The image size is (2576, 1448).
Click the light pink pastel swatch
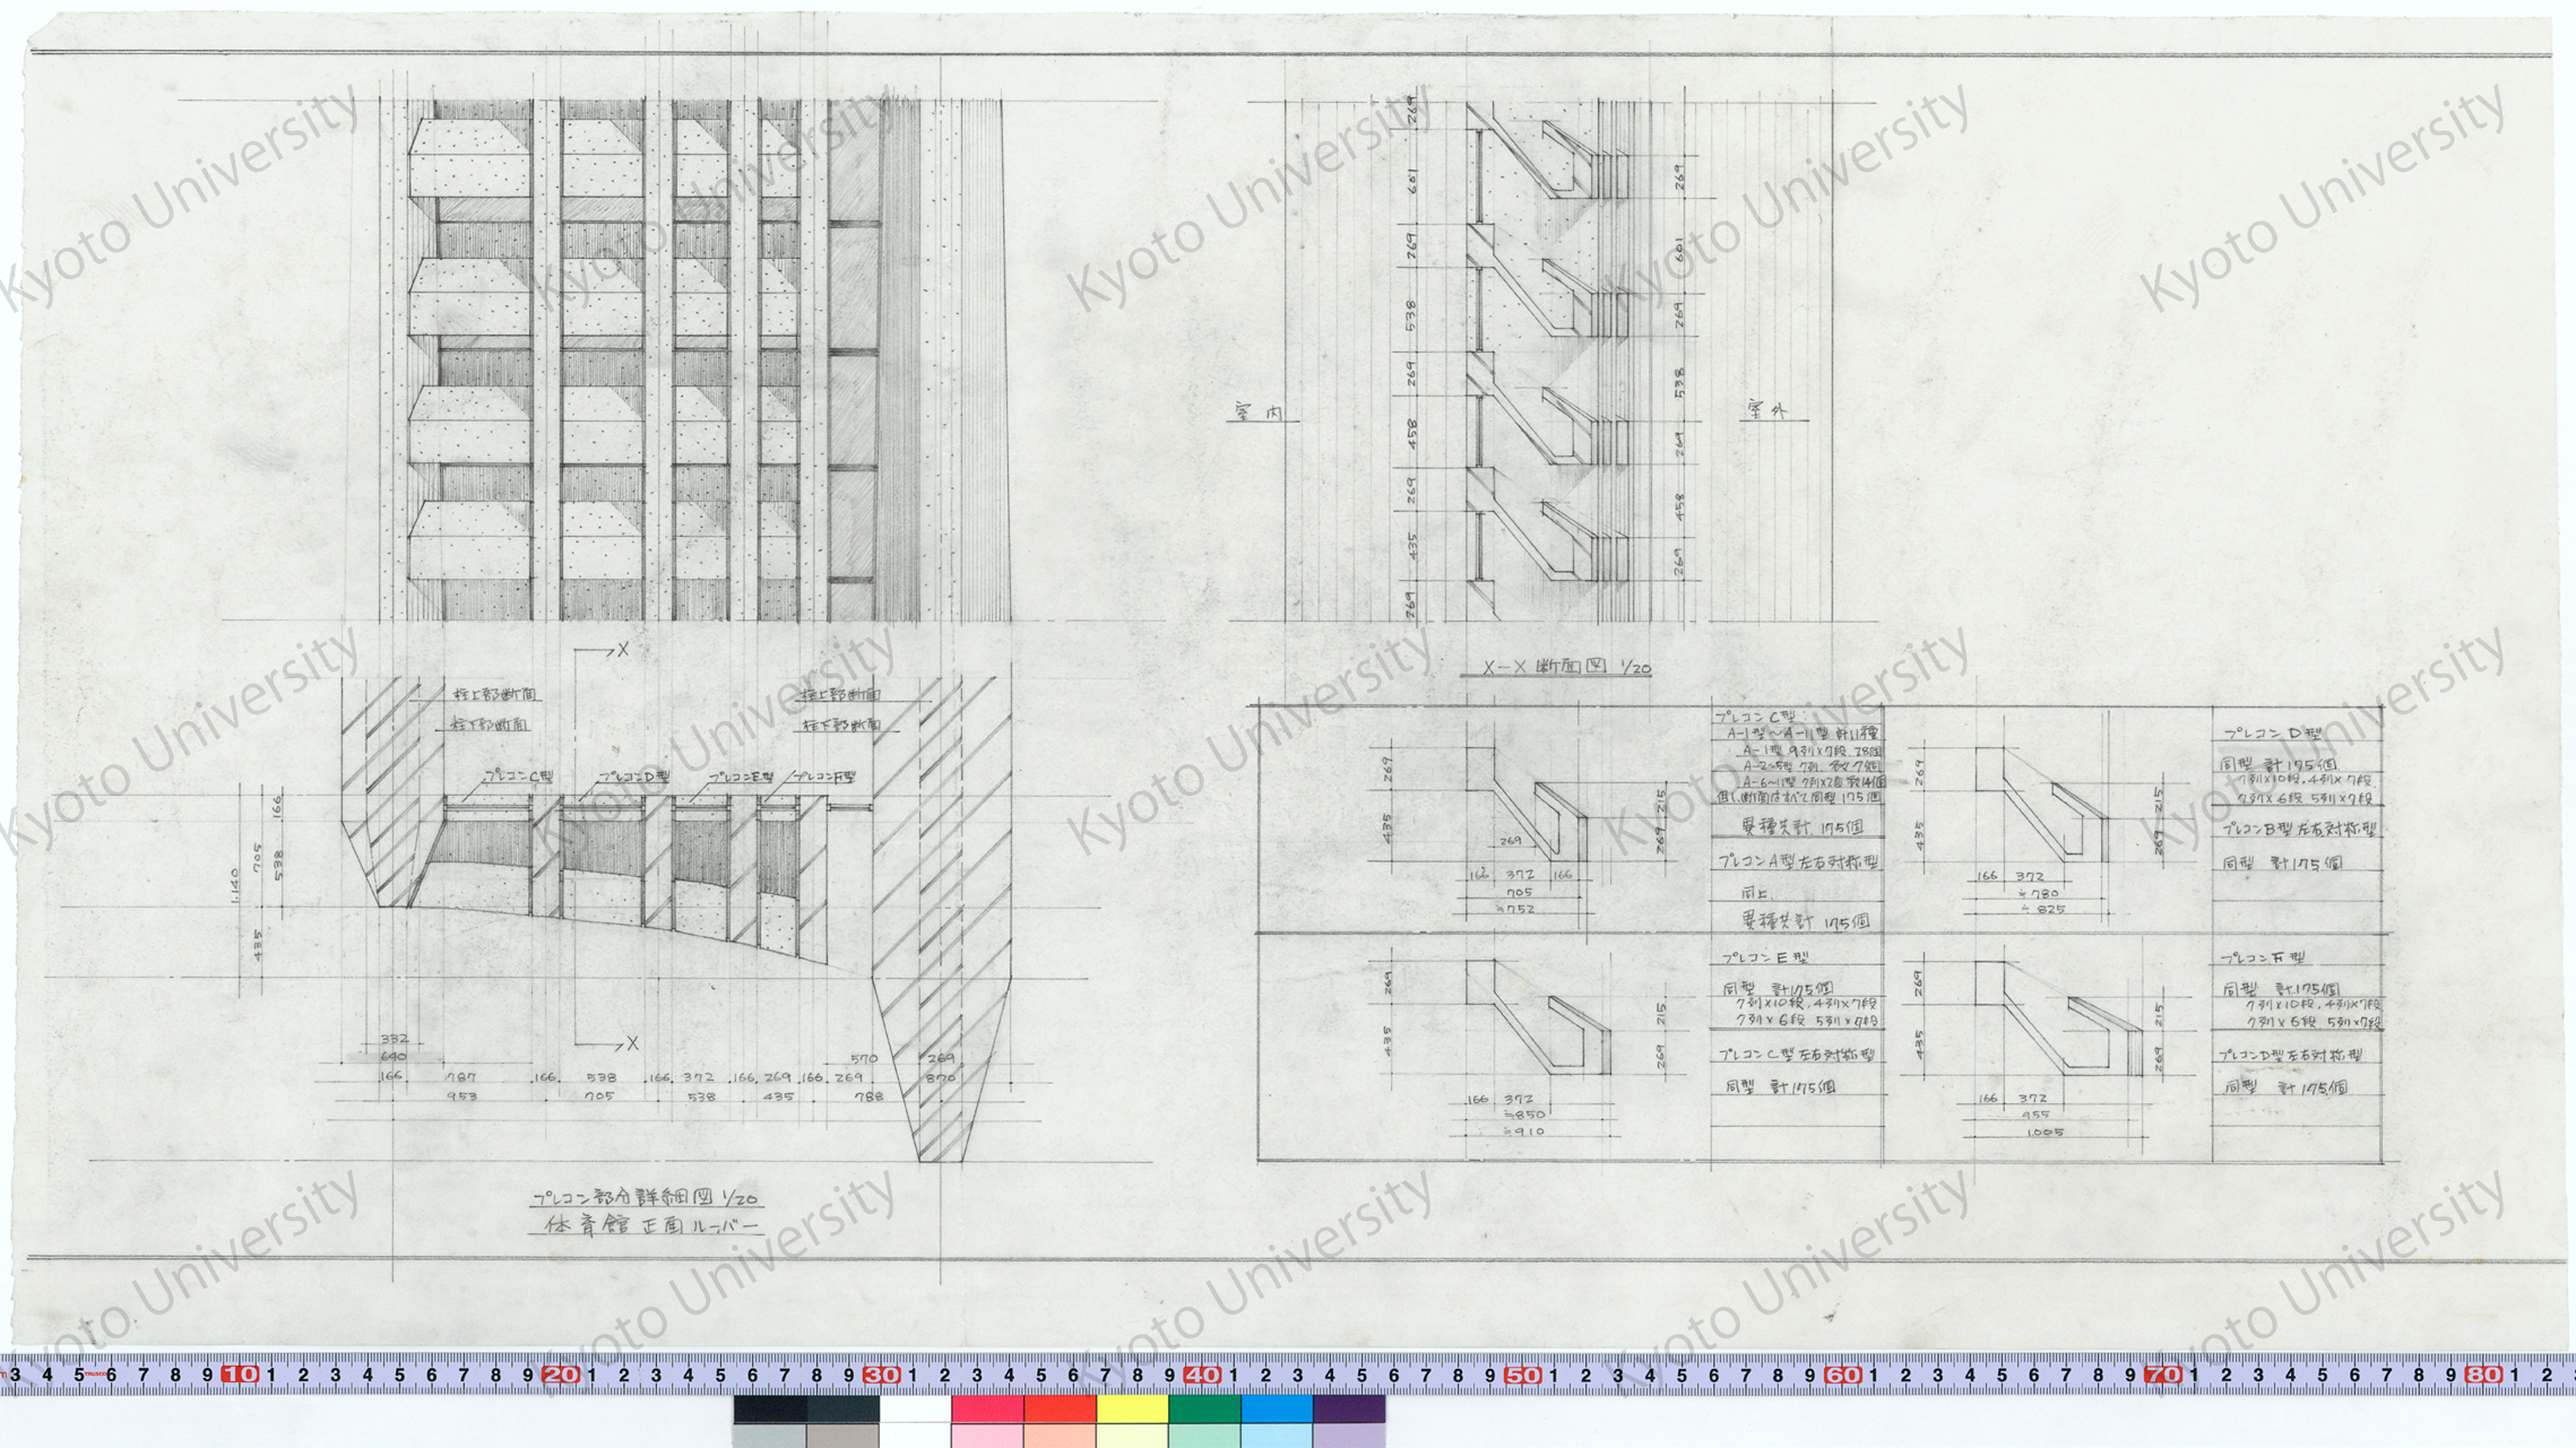click(x=987, y=1437)
